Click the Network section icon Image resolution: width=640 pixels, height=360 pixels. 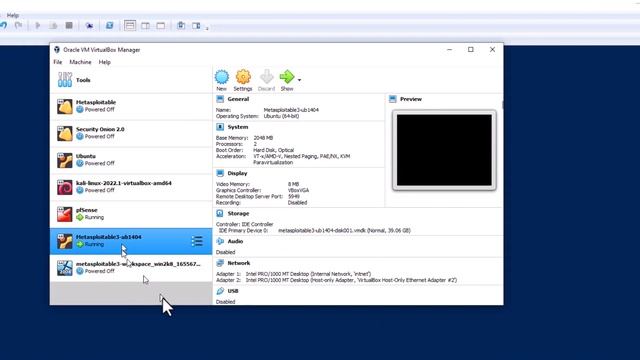[220, 263]
